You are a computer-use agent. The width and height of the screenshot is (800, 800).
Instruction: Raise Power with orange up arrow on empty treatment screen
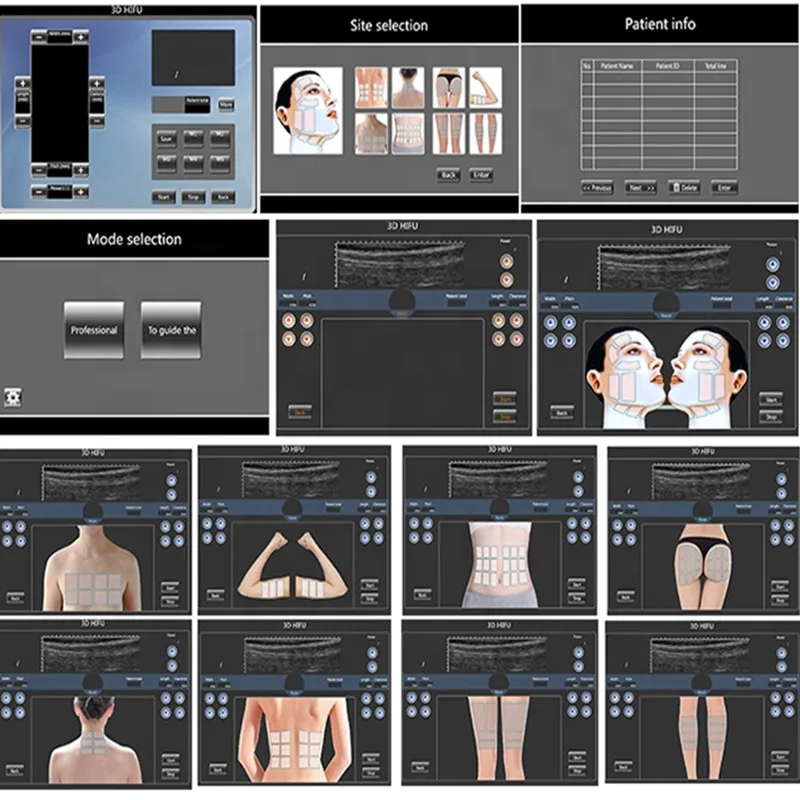[x=506, y=261]
